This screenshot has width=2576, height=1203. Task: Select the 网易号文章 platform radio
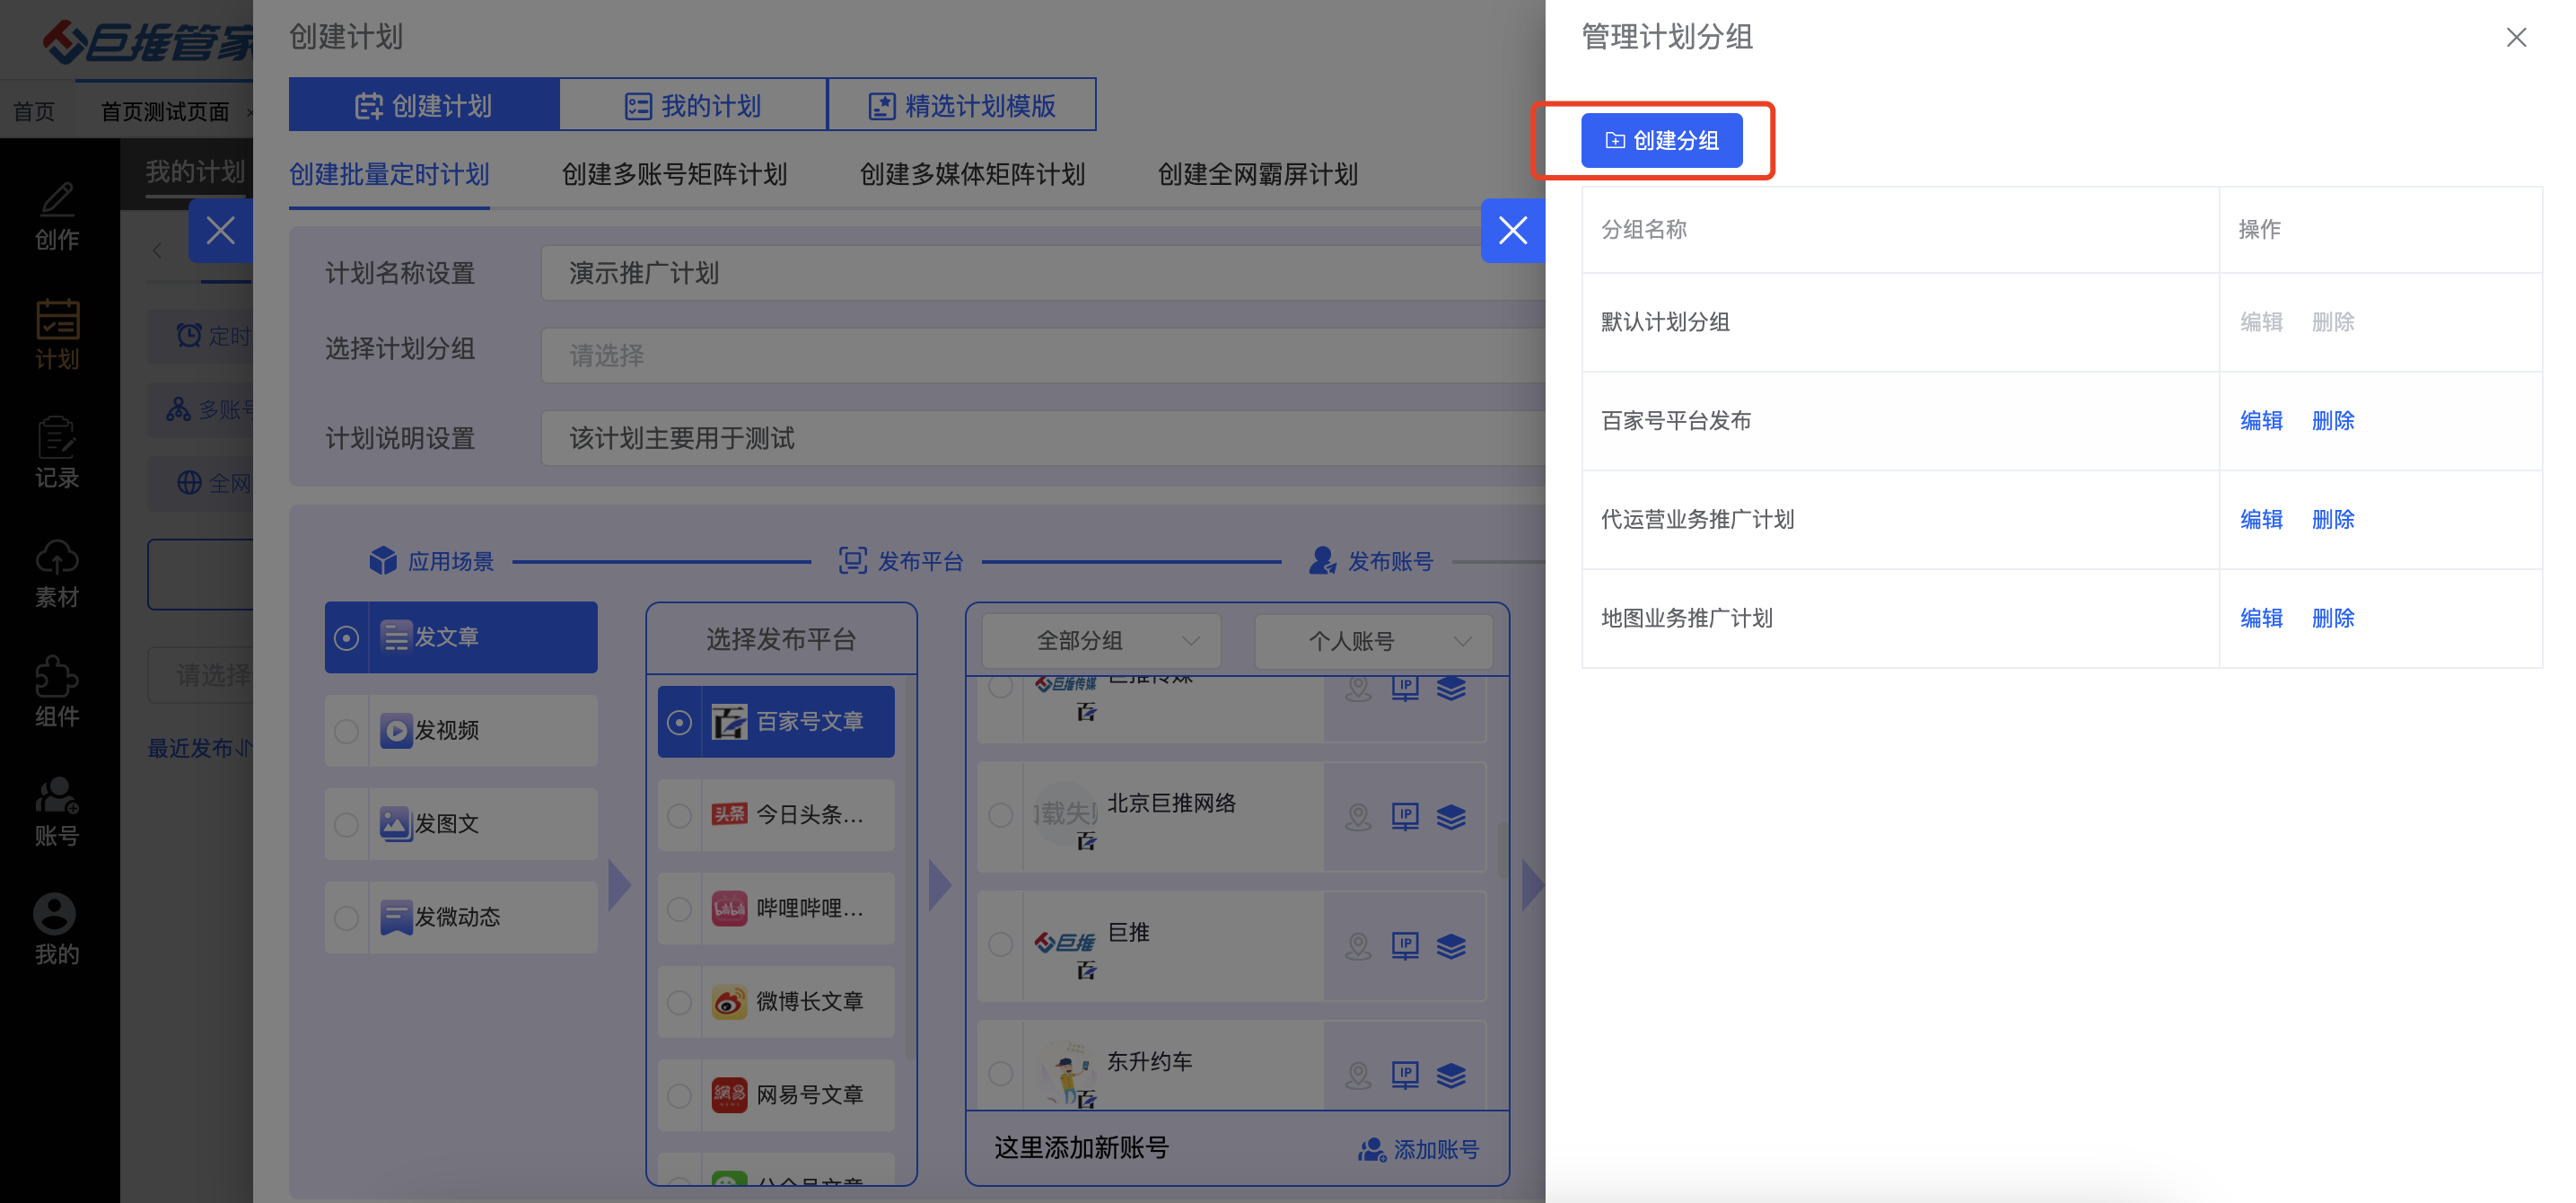click(679, 1095)
